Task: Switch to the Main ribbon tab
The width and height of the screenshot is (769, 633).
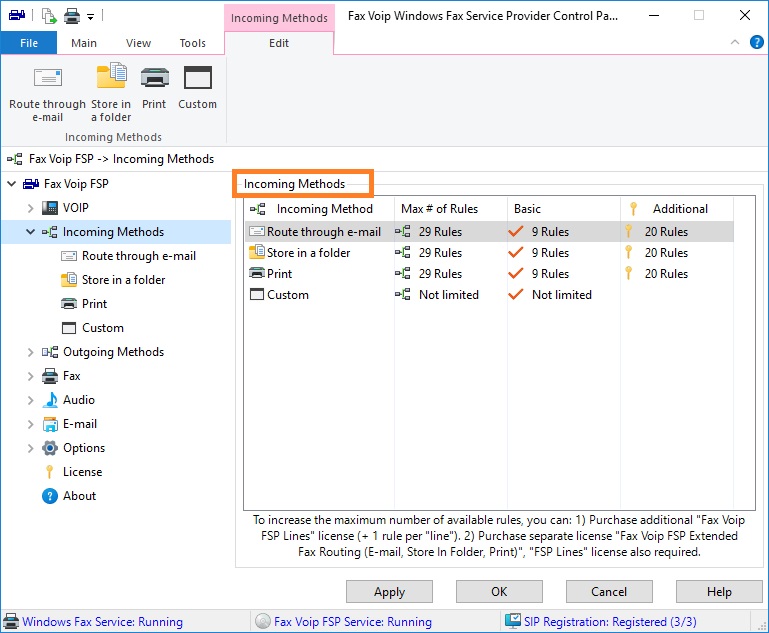Action: [84, 43]
